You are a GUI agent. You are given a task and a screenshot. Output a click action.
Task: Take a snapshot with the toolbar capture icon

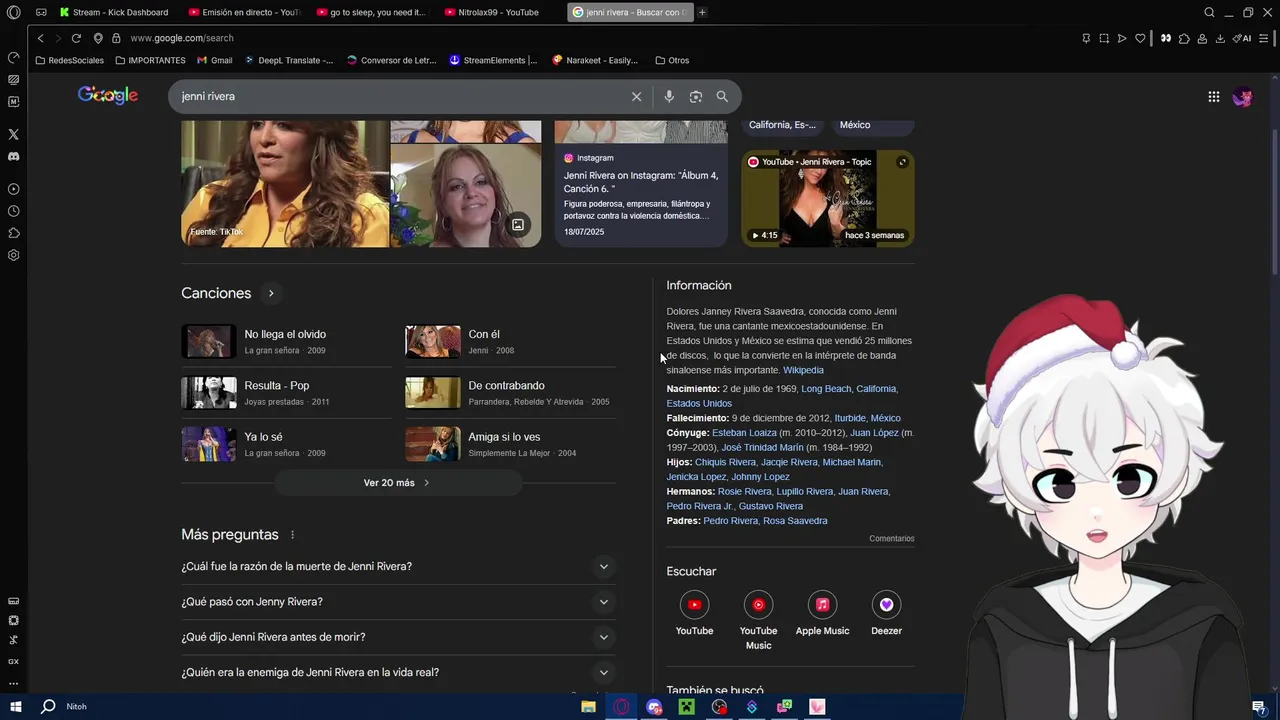coord(1104,38)
